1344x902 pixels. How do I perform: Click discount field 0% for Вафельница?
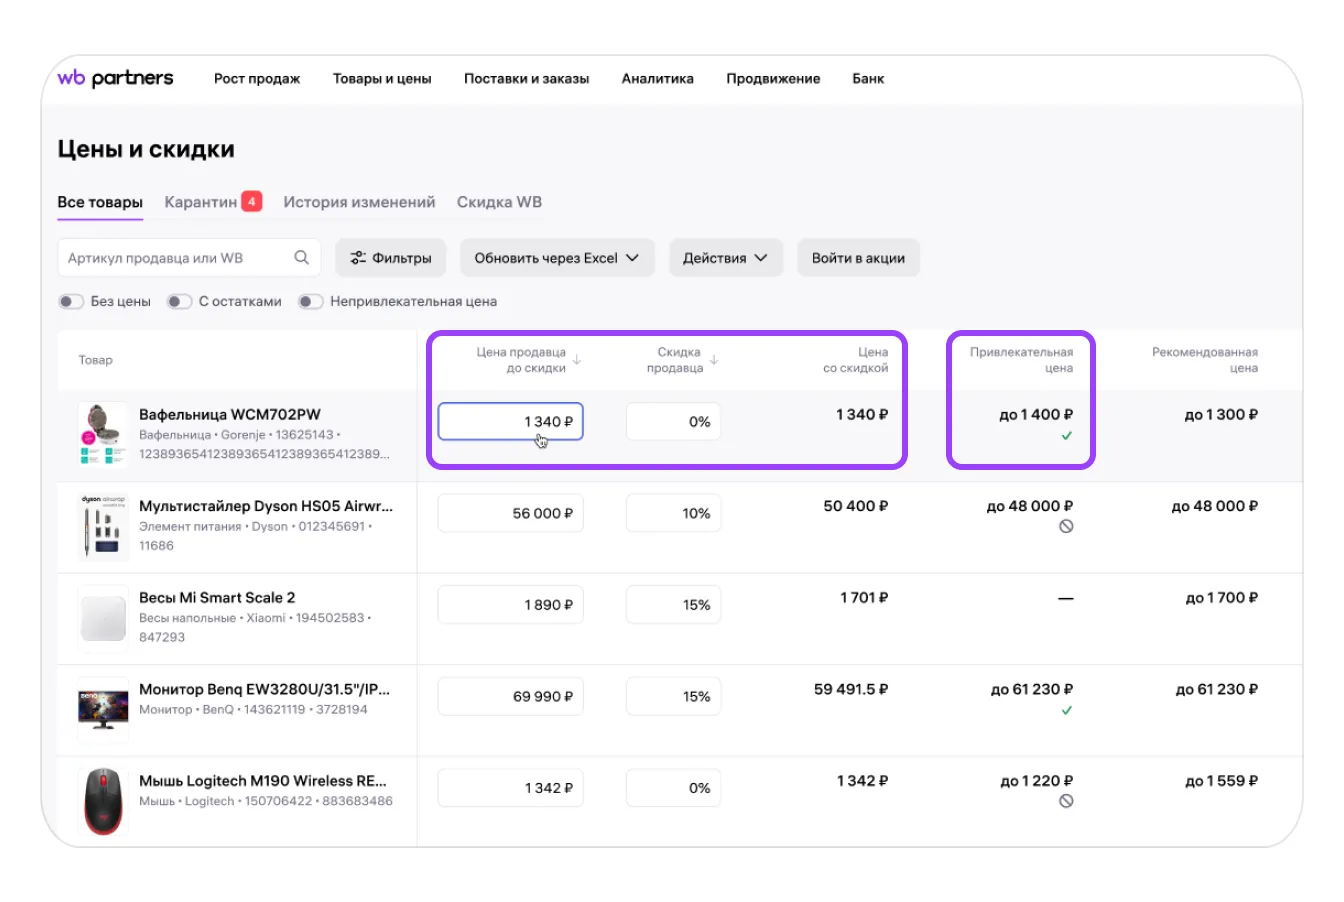[673, 422]
